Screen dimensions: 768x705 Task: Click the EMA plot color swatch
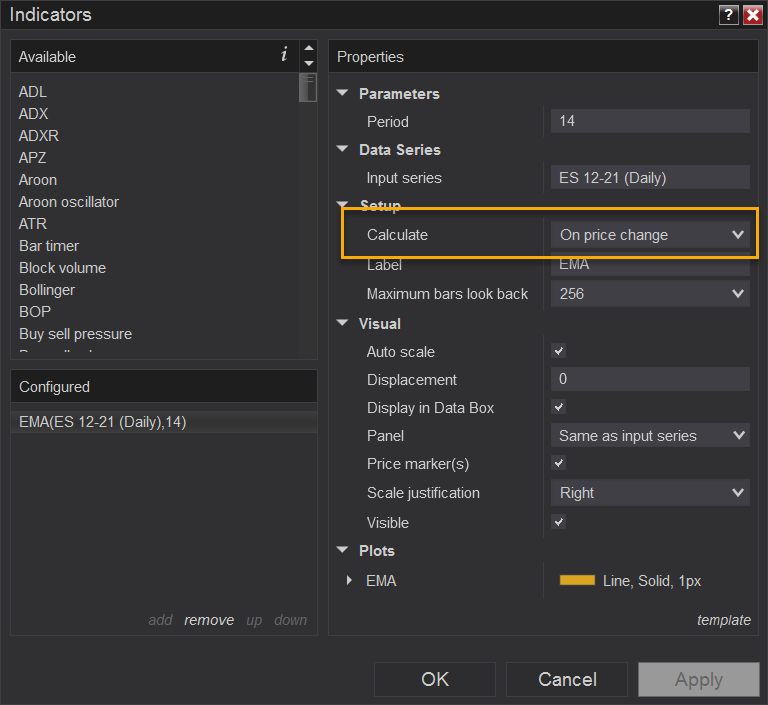click(x=577, y=580)
